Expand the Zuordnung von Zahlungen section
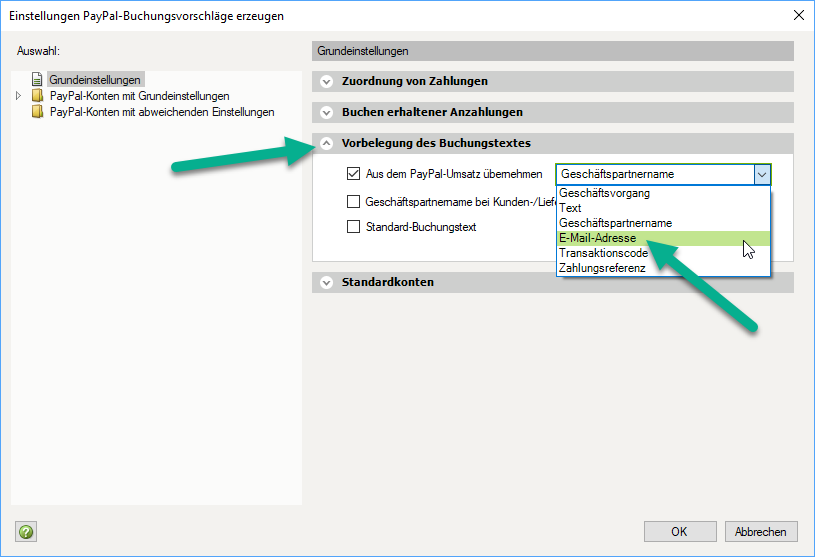 [326, 82]
